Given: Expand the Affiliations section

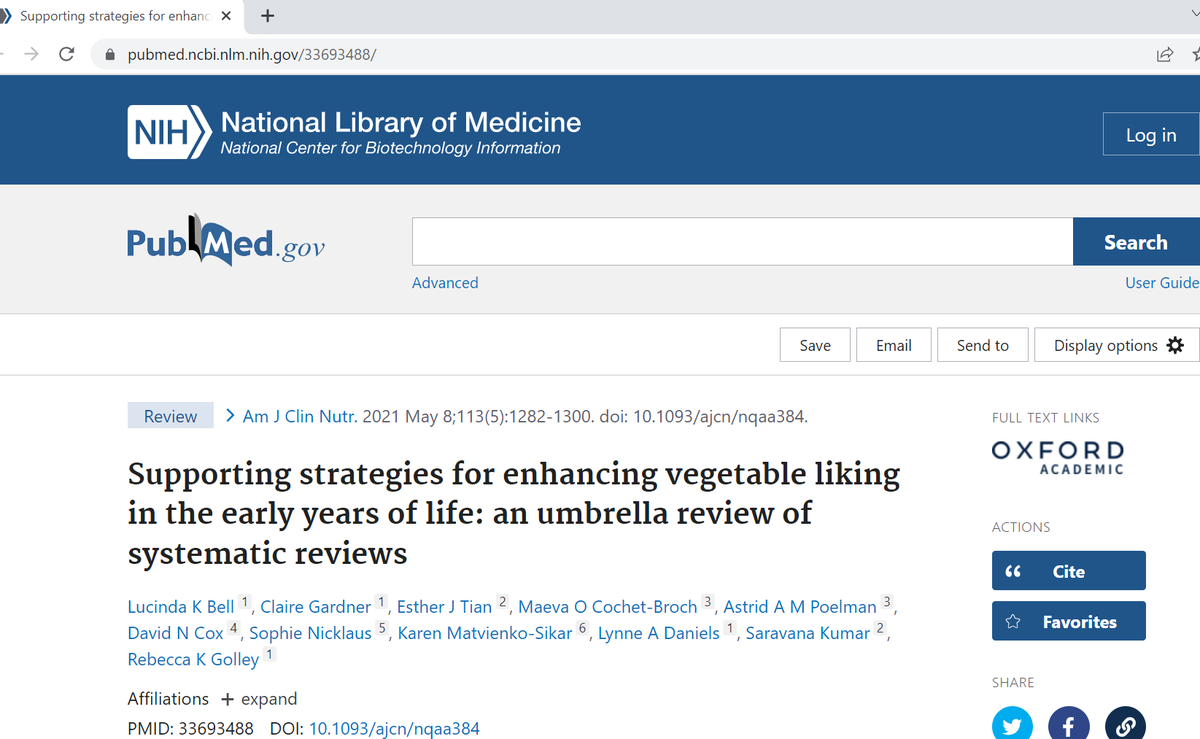Looking at the screenshot, I should click(x=258, y=699).
